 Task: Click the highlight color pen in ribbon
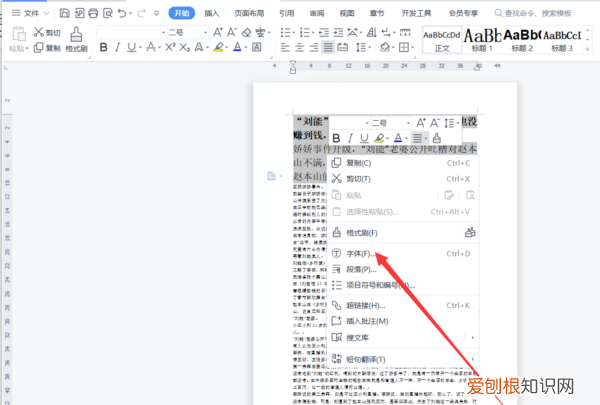[x=218, y=47]
